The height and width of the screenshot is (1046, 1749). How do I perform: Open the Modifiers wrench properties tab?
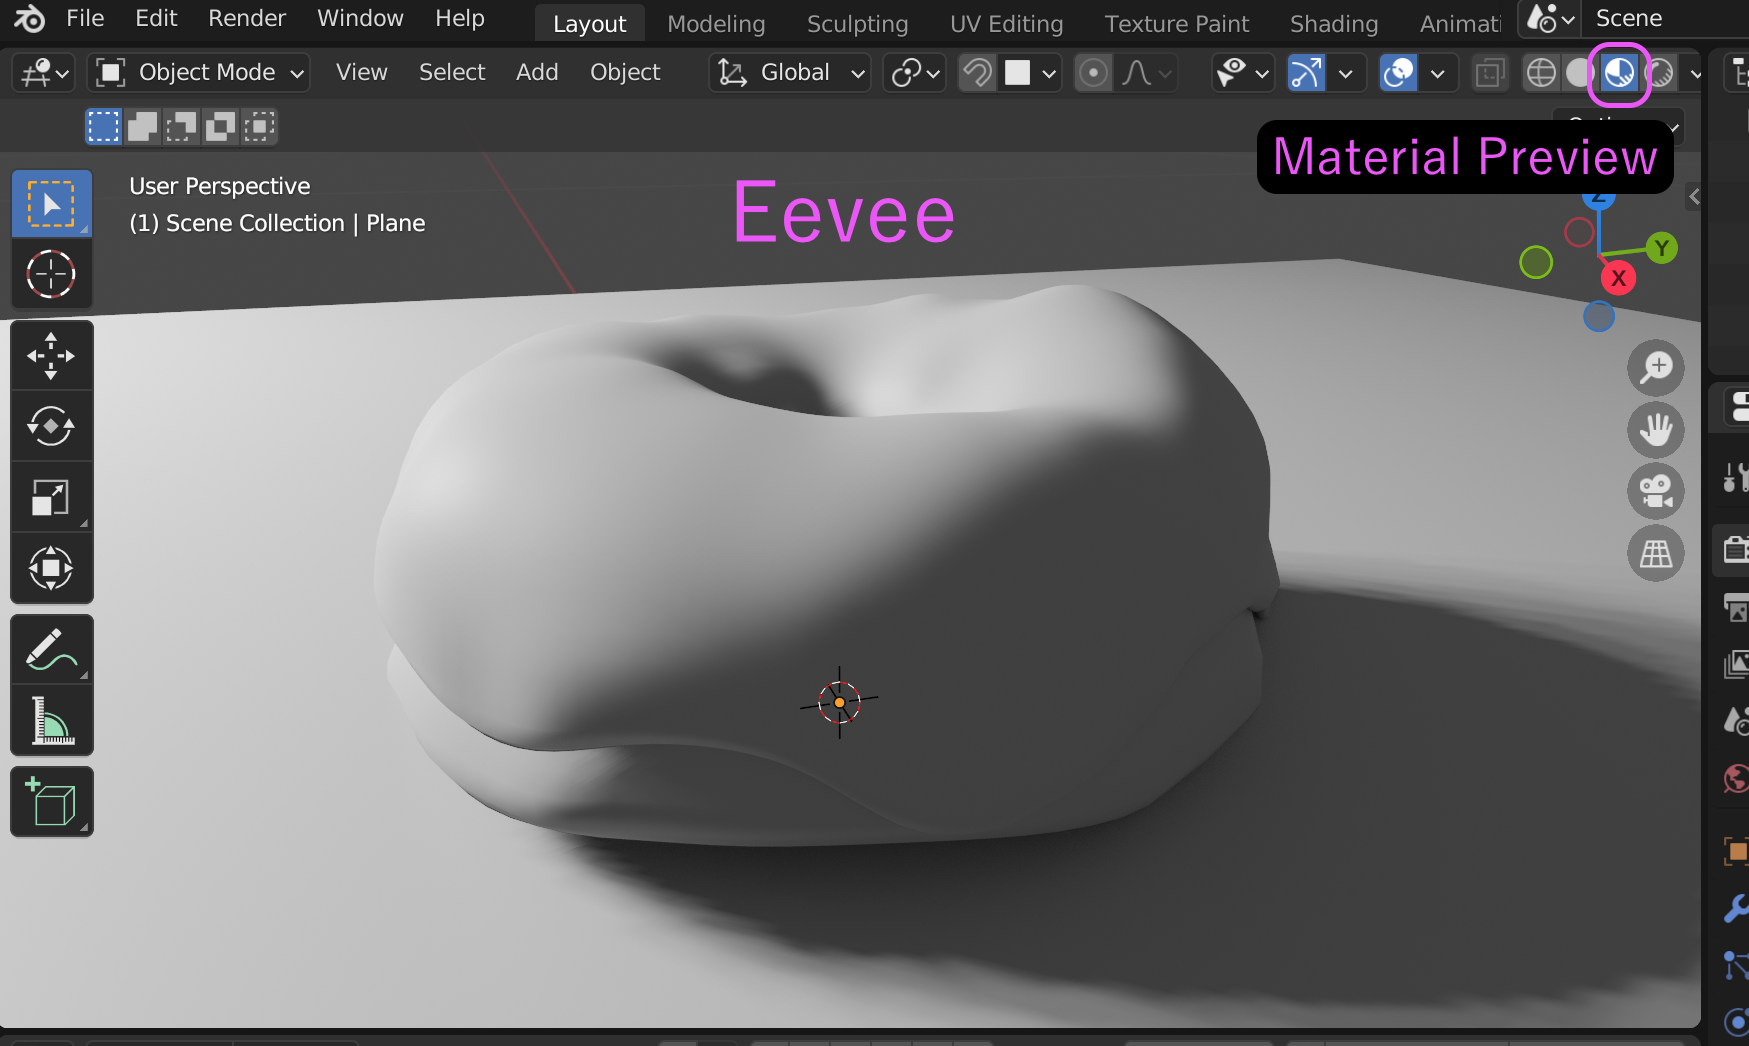1736,908
